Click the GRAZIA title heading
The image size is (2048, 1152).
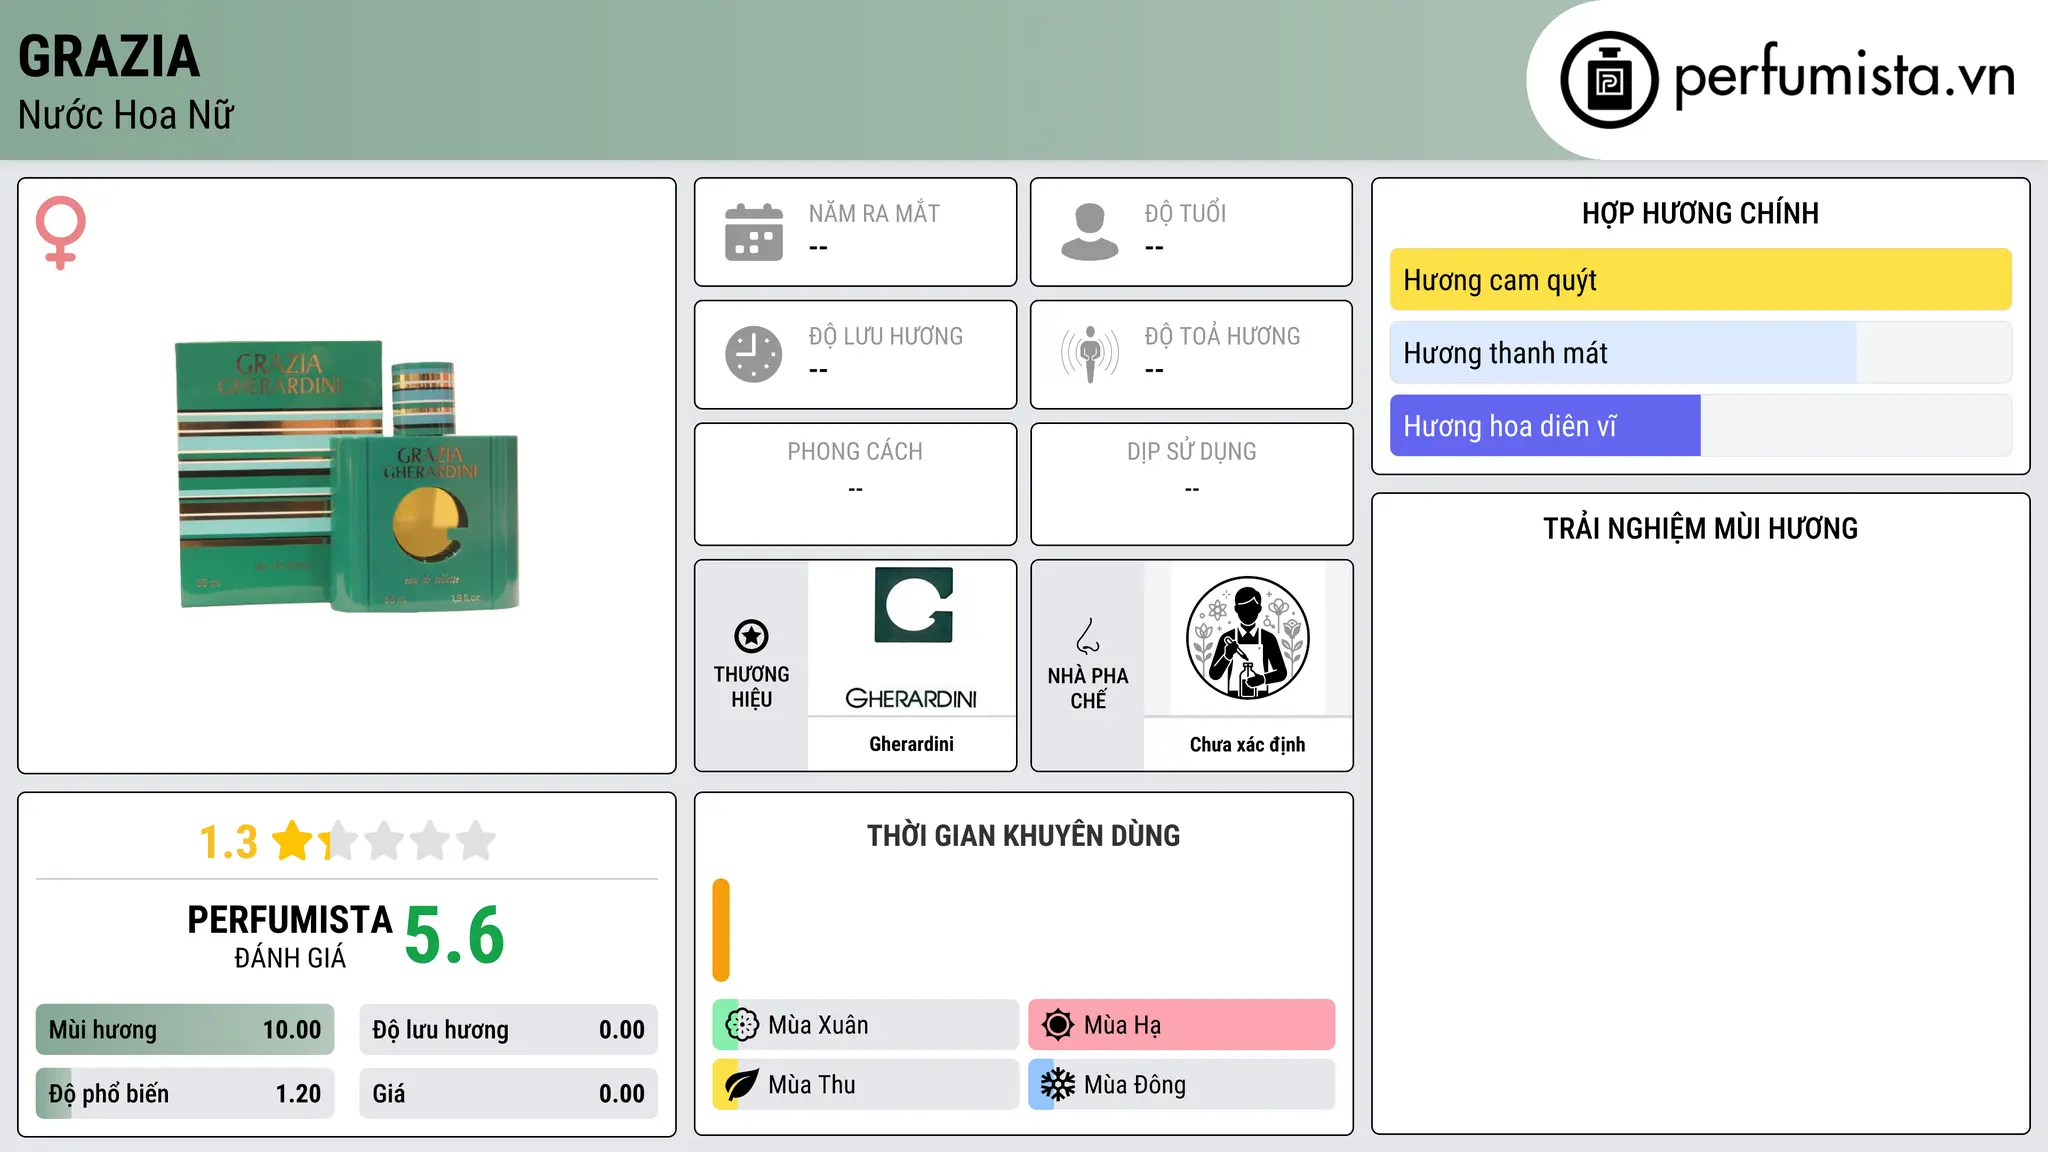pos(109,56)
